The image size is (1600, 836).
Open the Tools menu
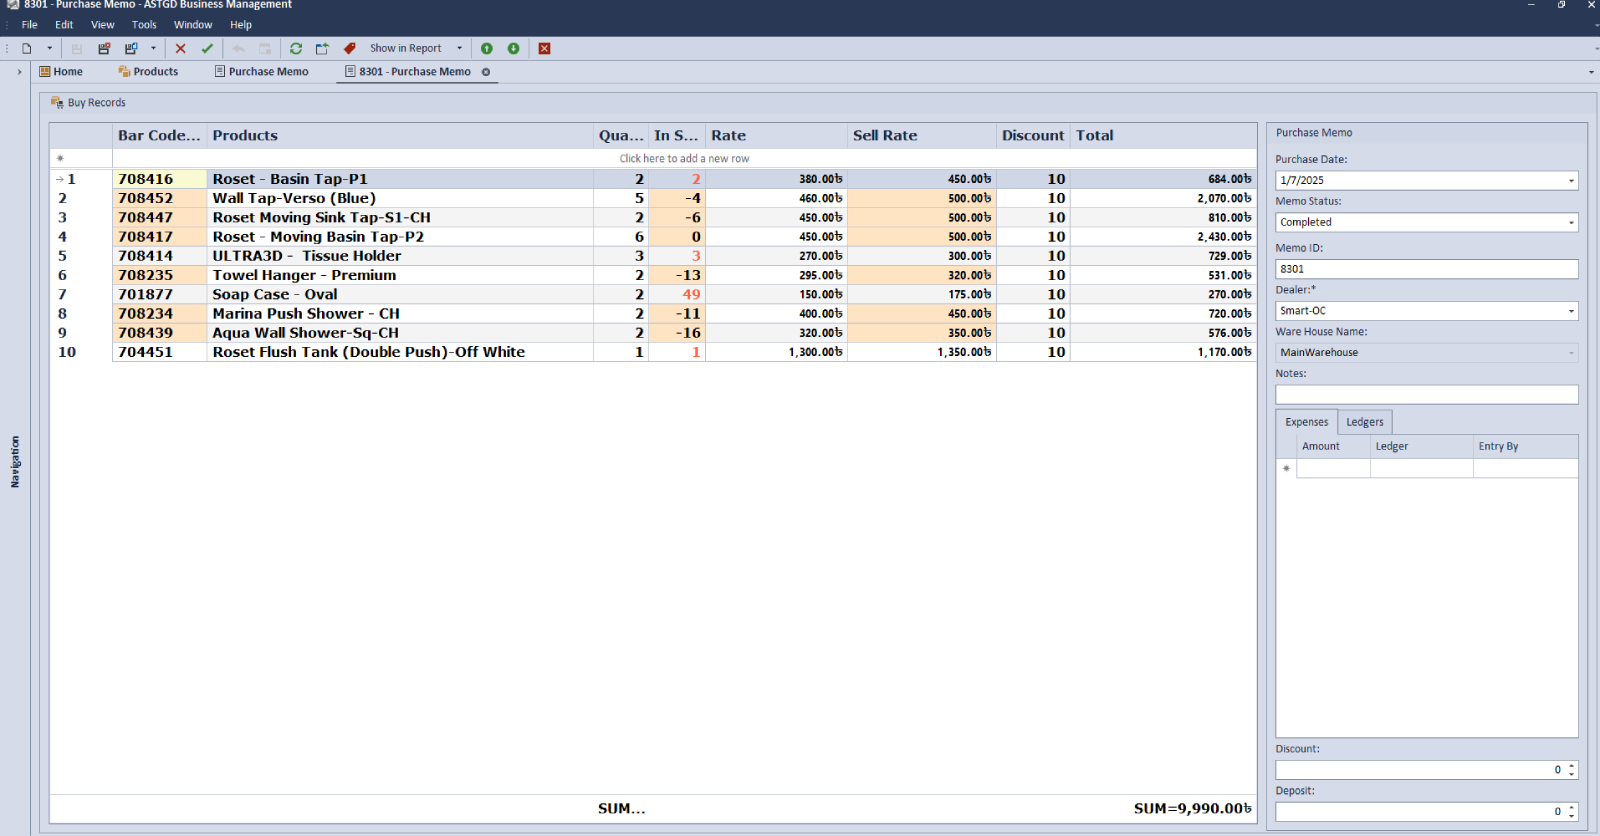[144, 25]
